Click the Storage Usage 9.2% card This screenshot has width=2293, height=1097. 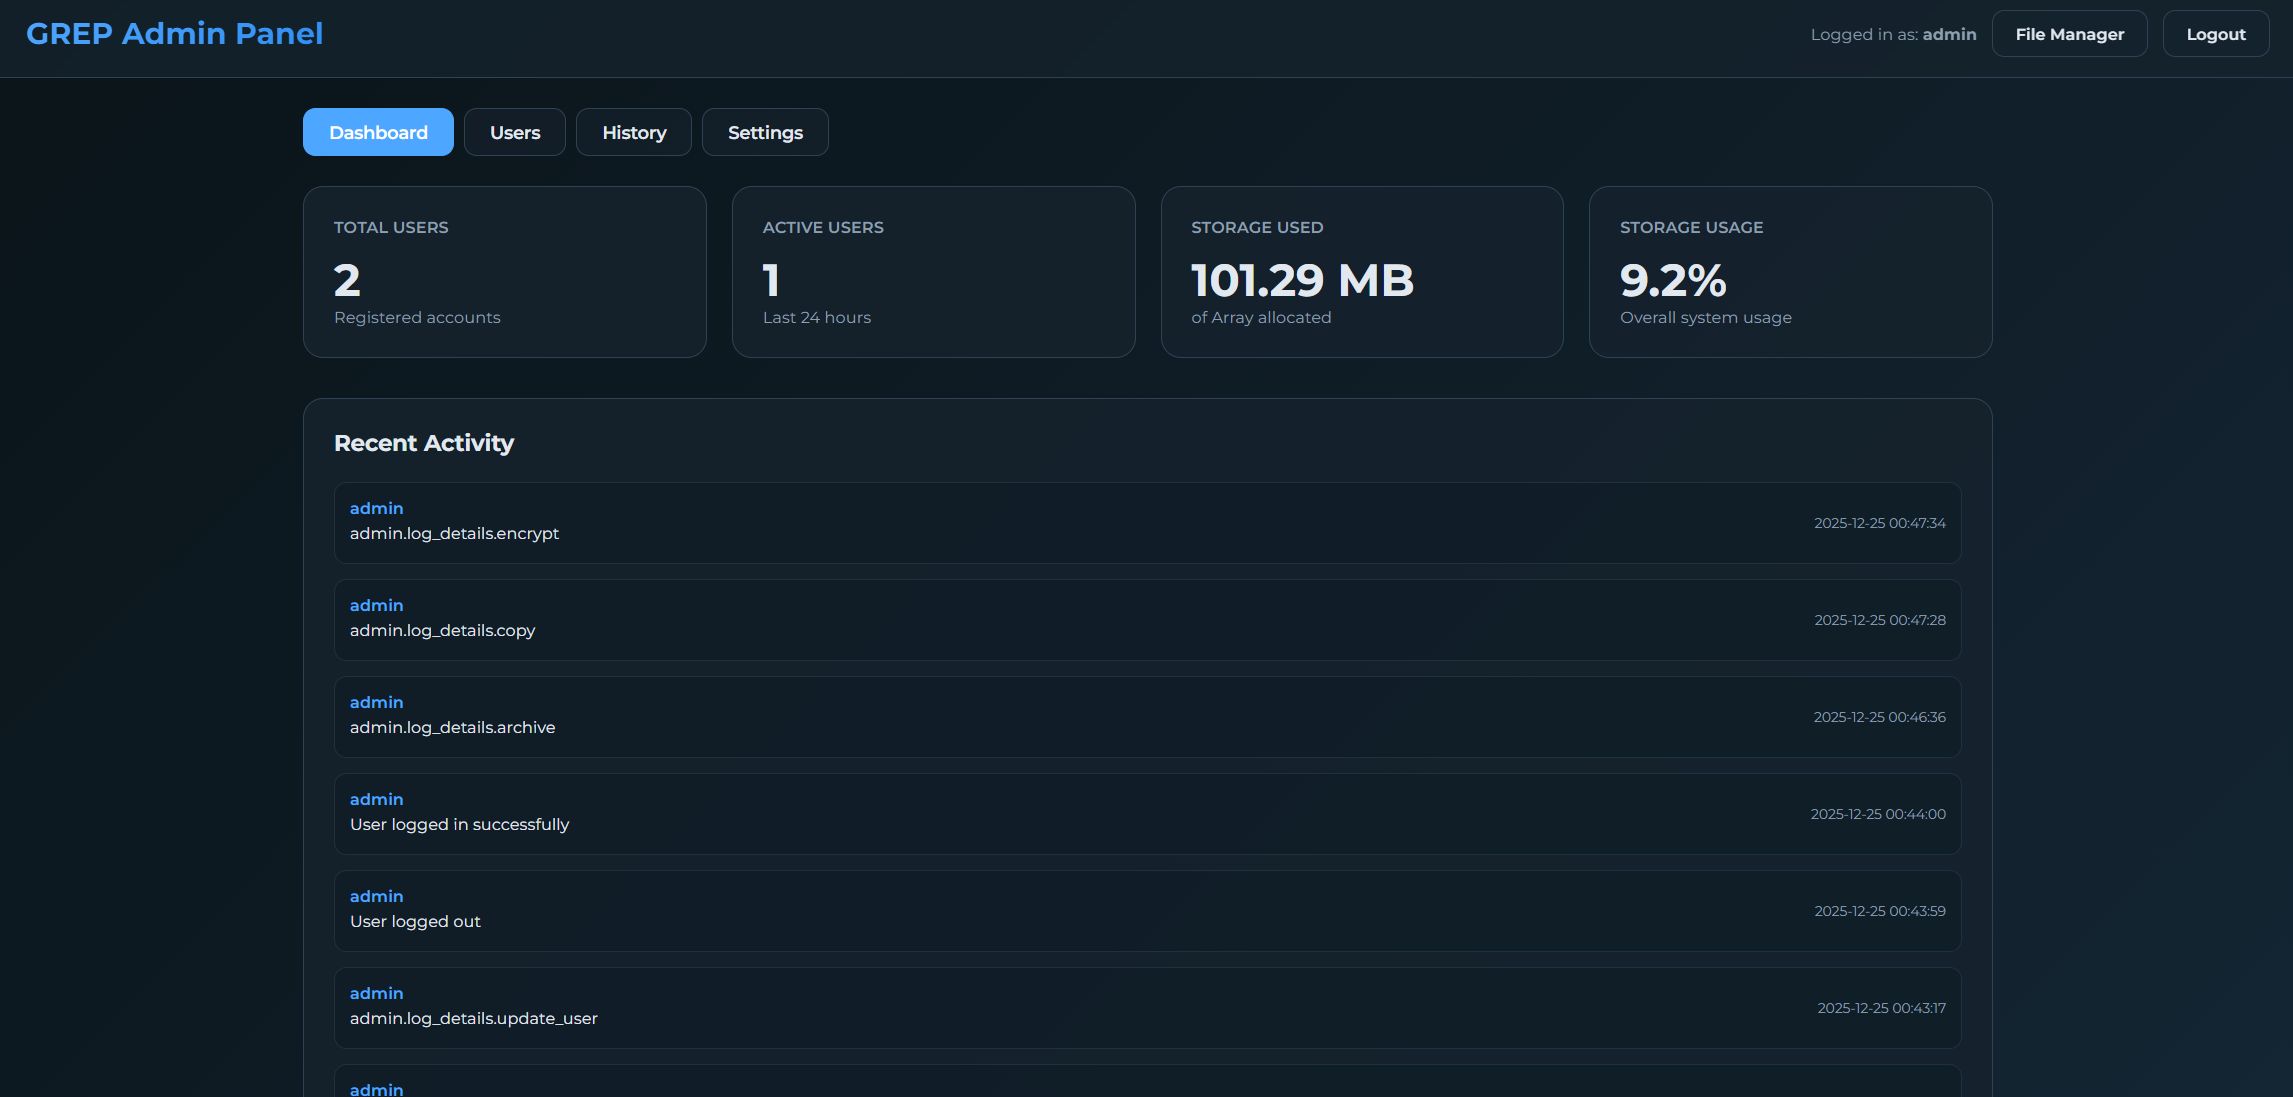point(1790,272)
